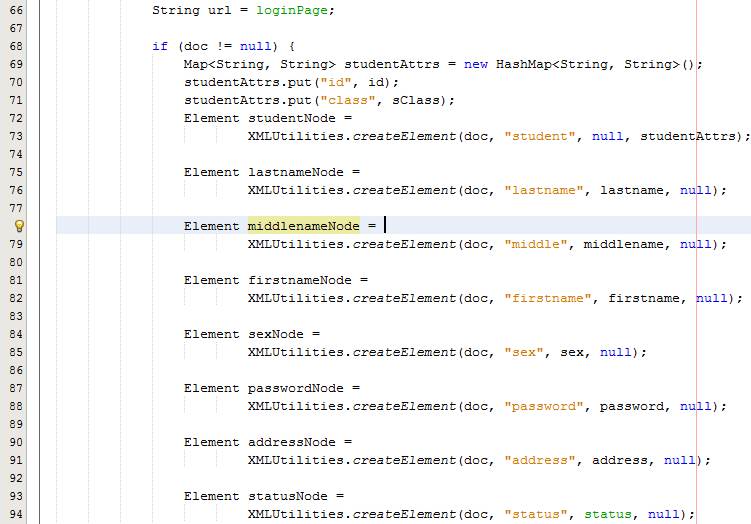Click the "class" string on line 71
Image resolution: width=751 pixels, height=524 pixels.
(x=348, y=100)
